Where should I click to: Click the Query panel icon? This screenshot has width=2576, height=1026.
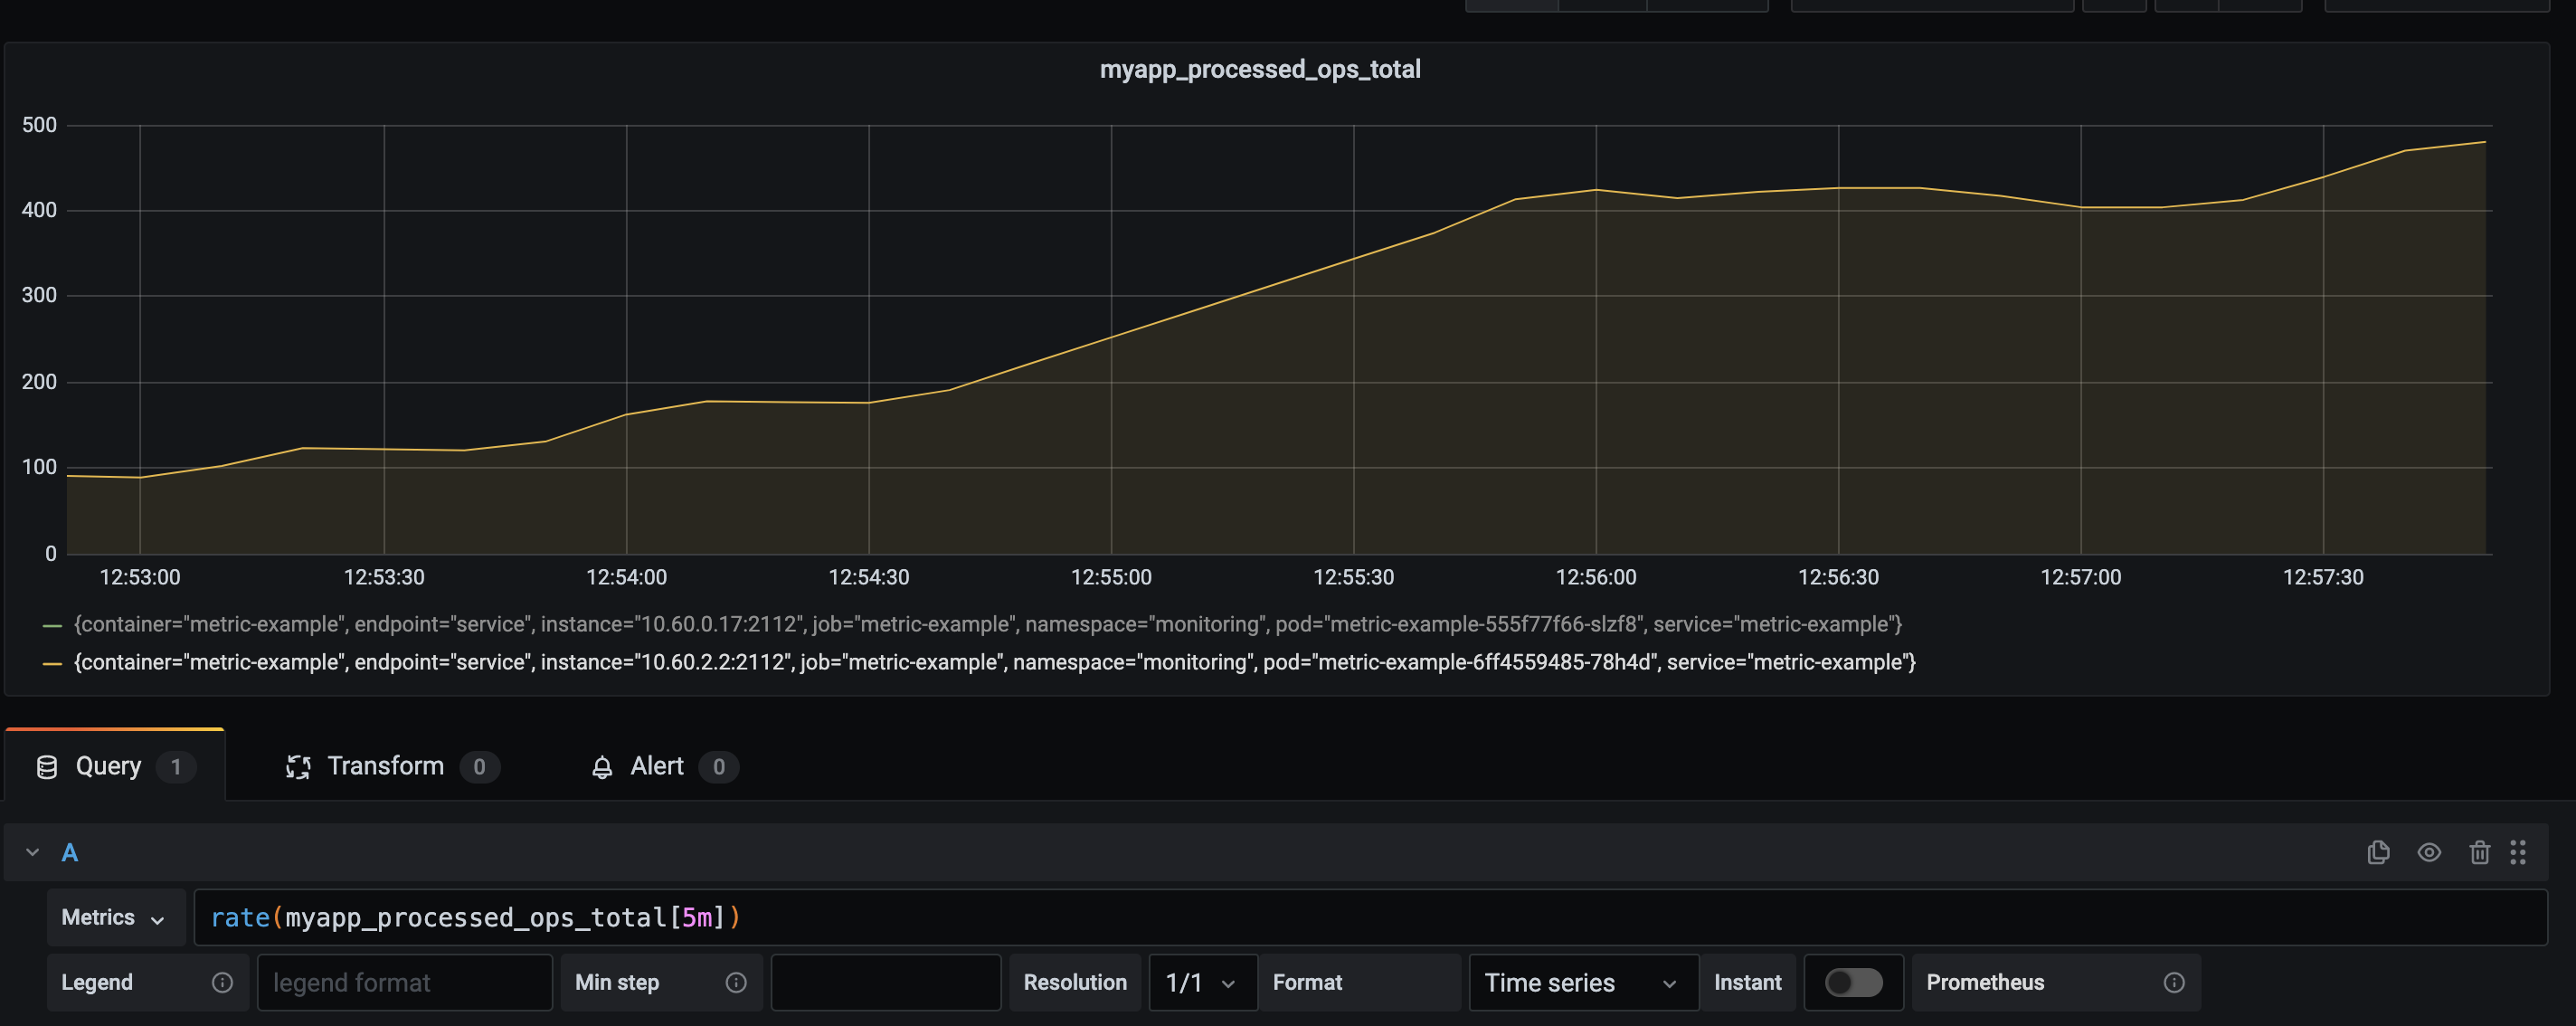[46, 765]
